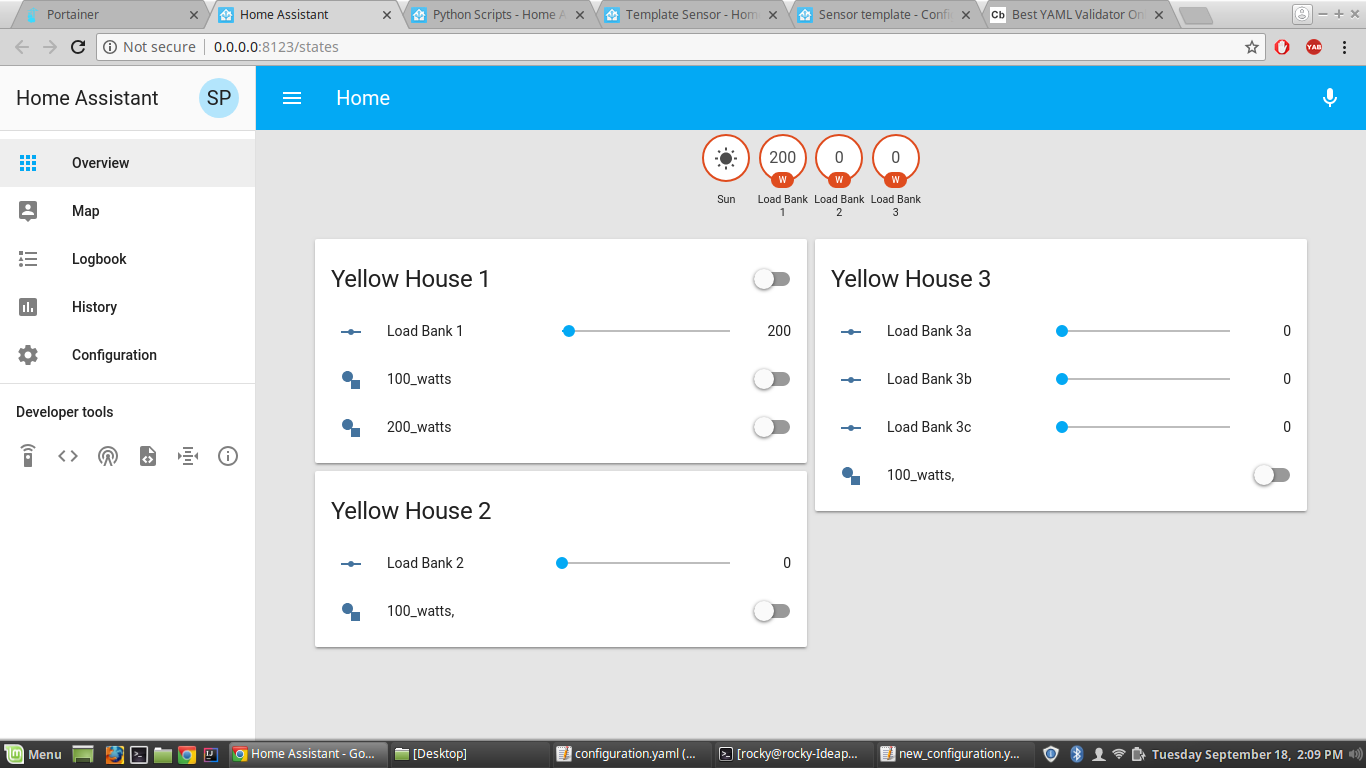The height and width of the screenshot is (768, 1366).
Task: Click the Load Bank 1 slider
Action: [646, 331]
